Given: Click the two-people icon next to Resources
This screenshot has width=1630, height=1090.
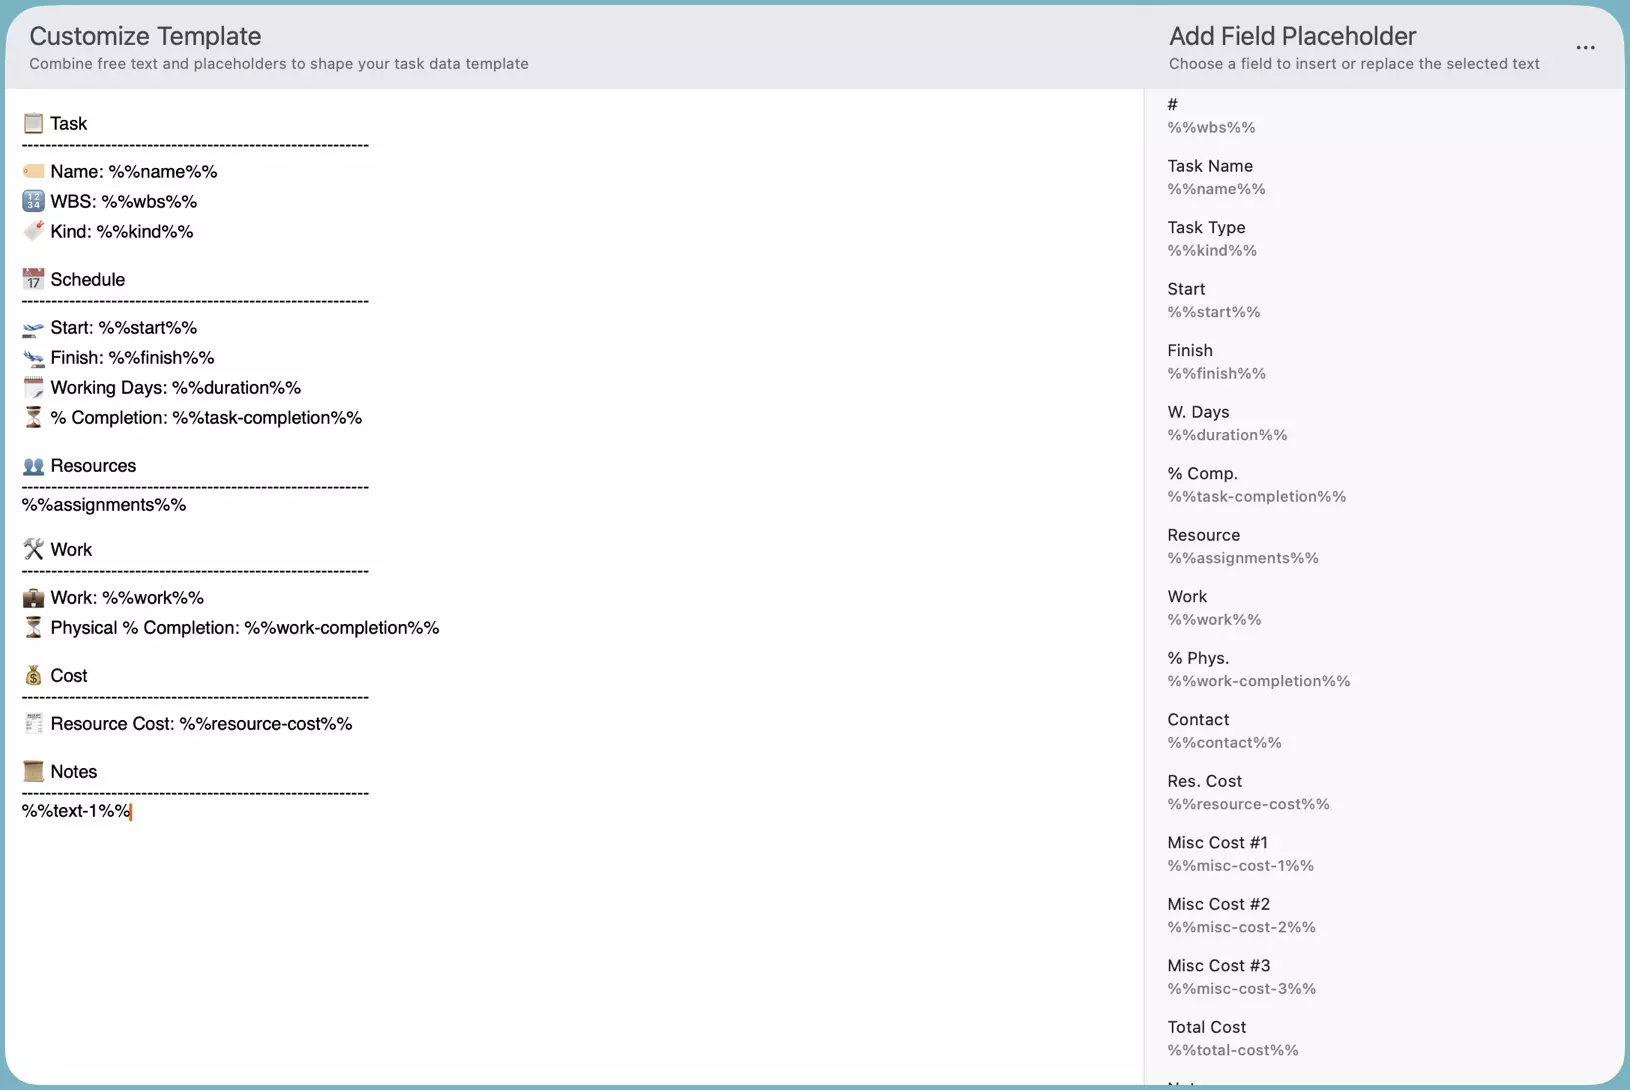Looking at the screenshot, I should (33, 465).
